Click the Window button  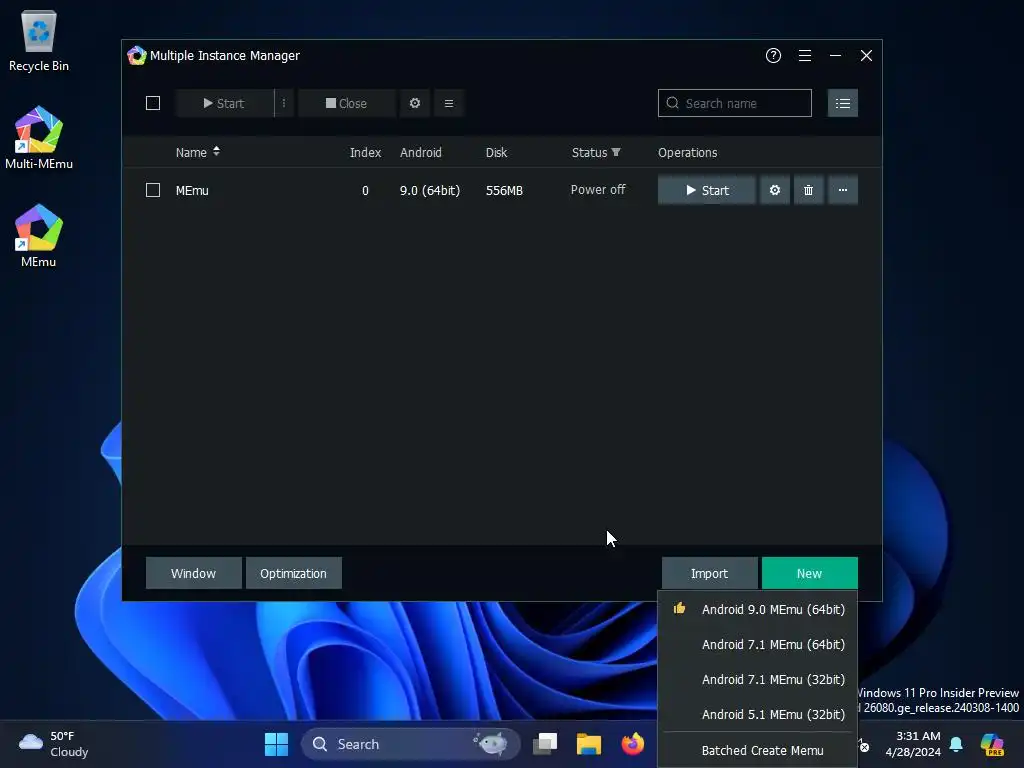click(193, 573)
